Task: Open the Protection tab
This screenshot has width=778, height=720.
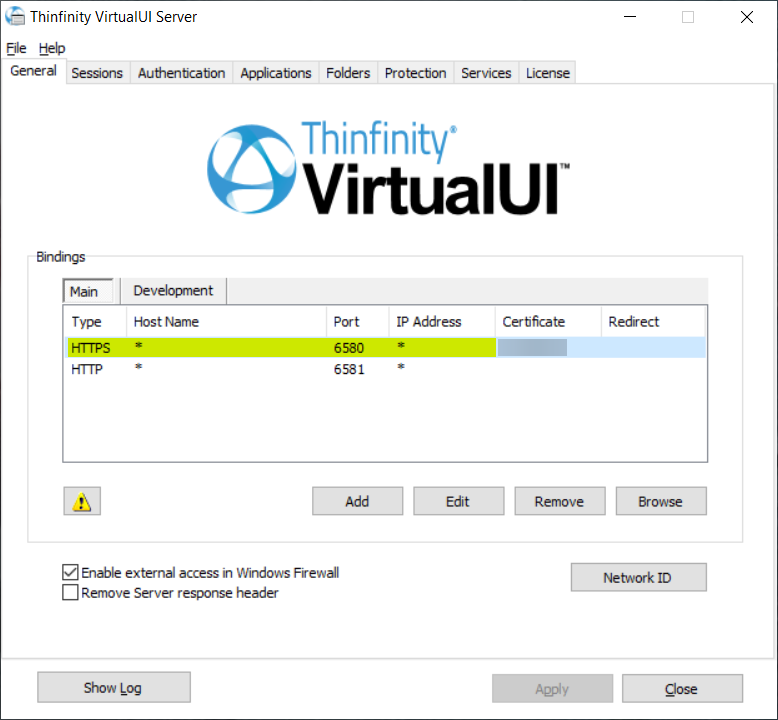Action: 416,73
